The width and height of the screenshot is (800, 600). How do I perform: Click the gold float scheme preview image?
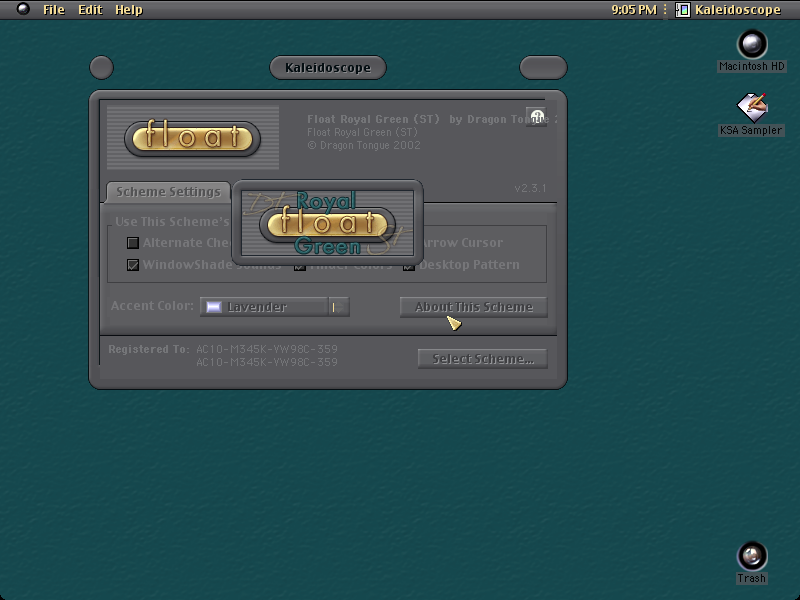click(193, 137)
